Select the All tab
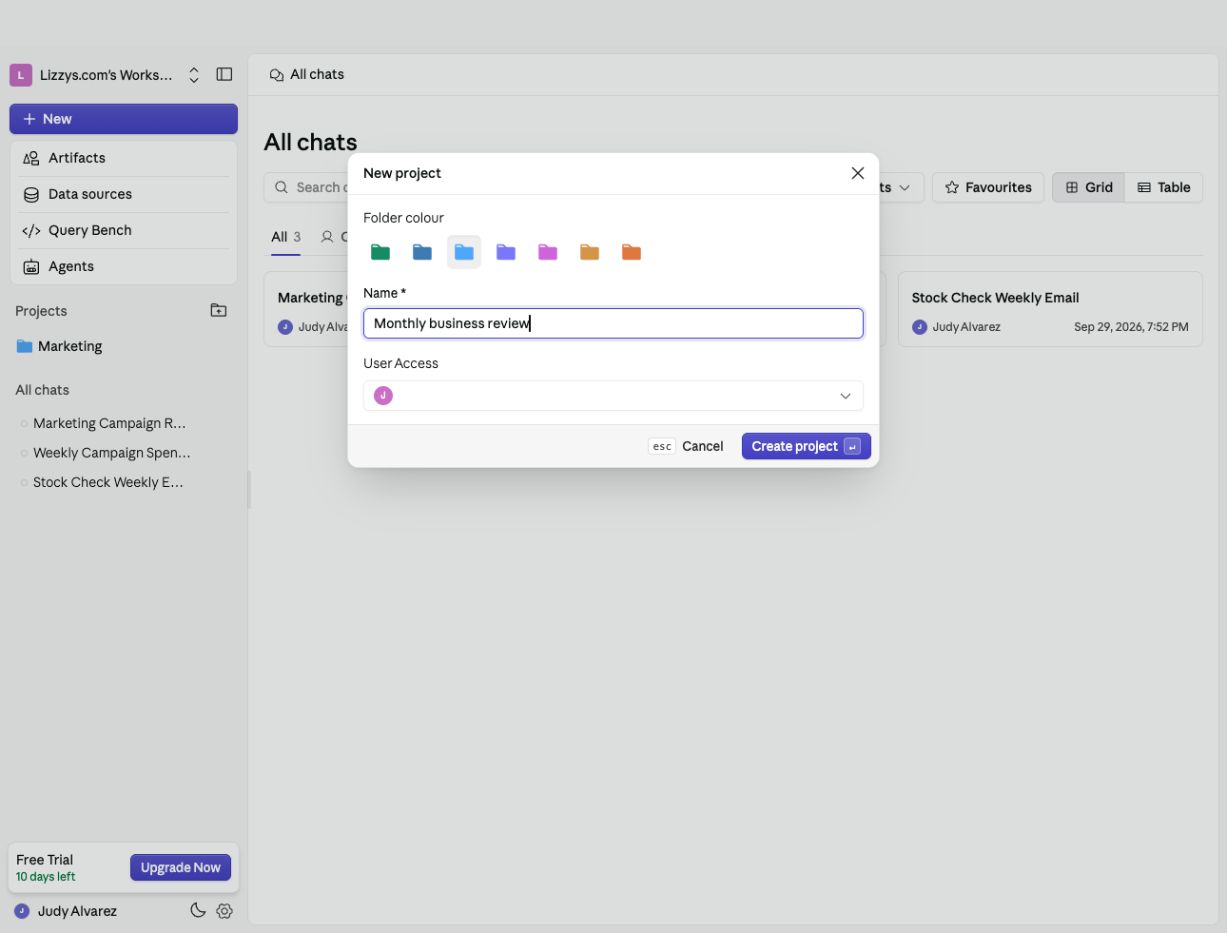 coord(285,237)
